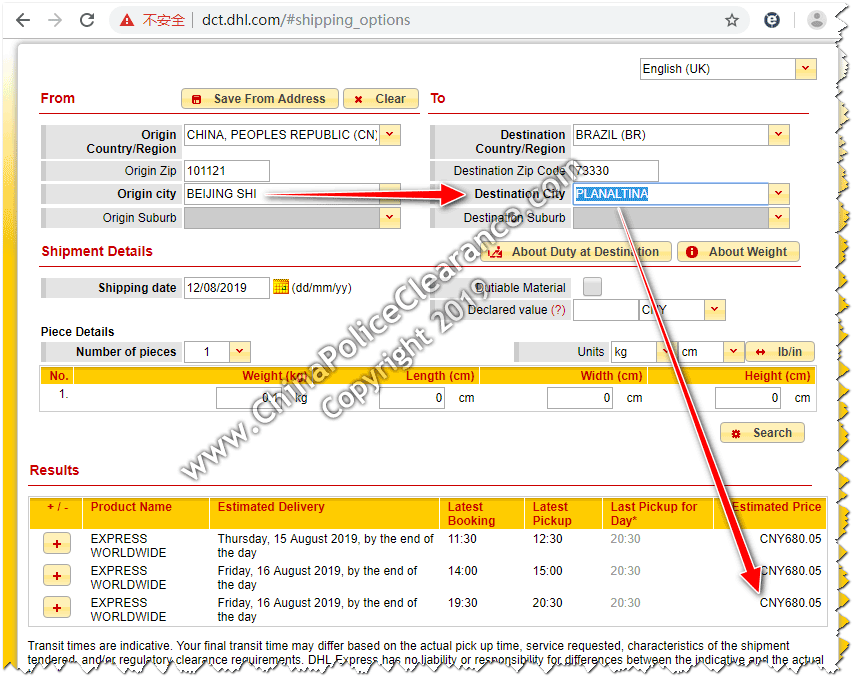The height and width of the screenshot is (683, 859).
Task: Click the Search button
Action: (x=763, y=433)
